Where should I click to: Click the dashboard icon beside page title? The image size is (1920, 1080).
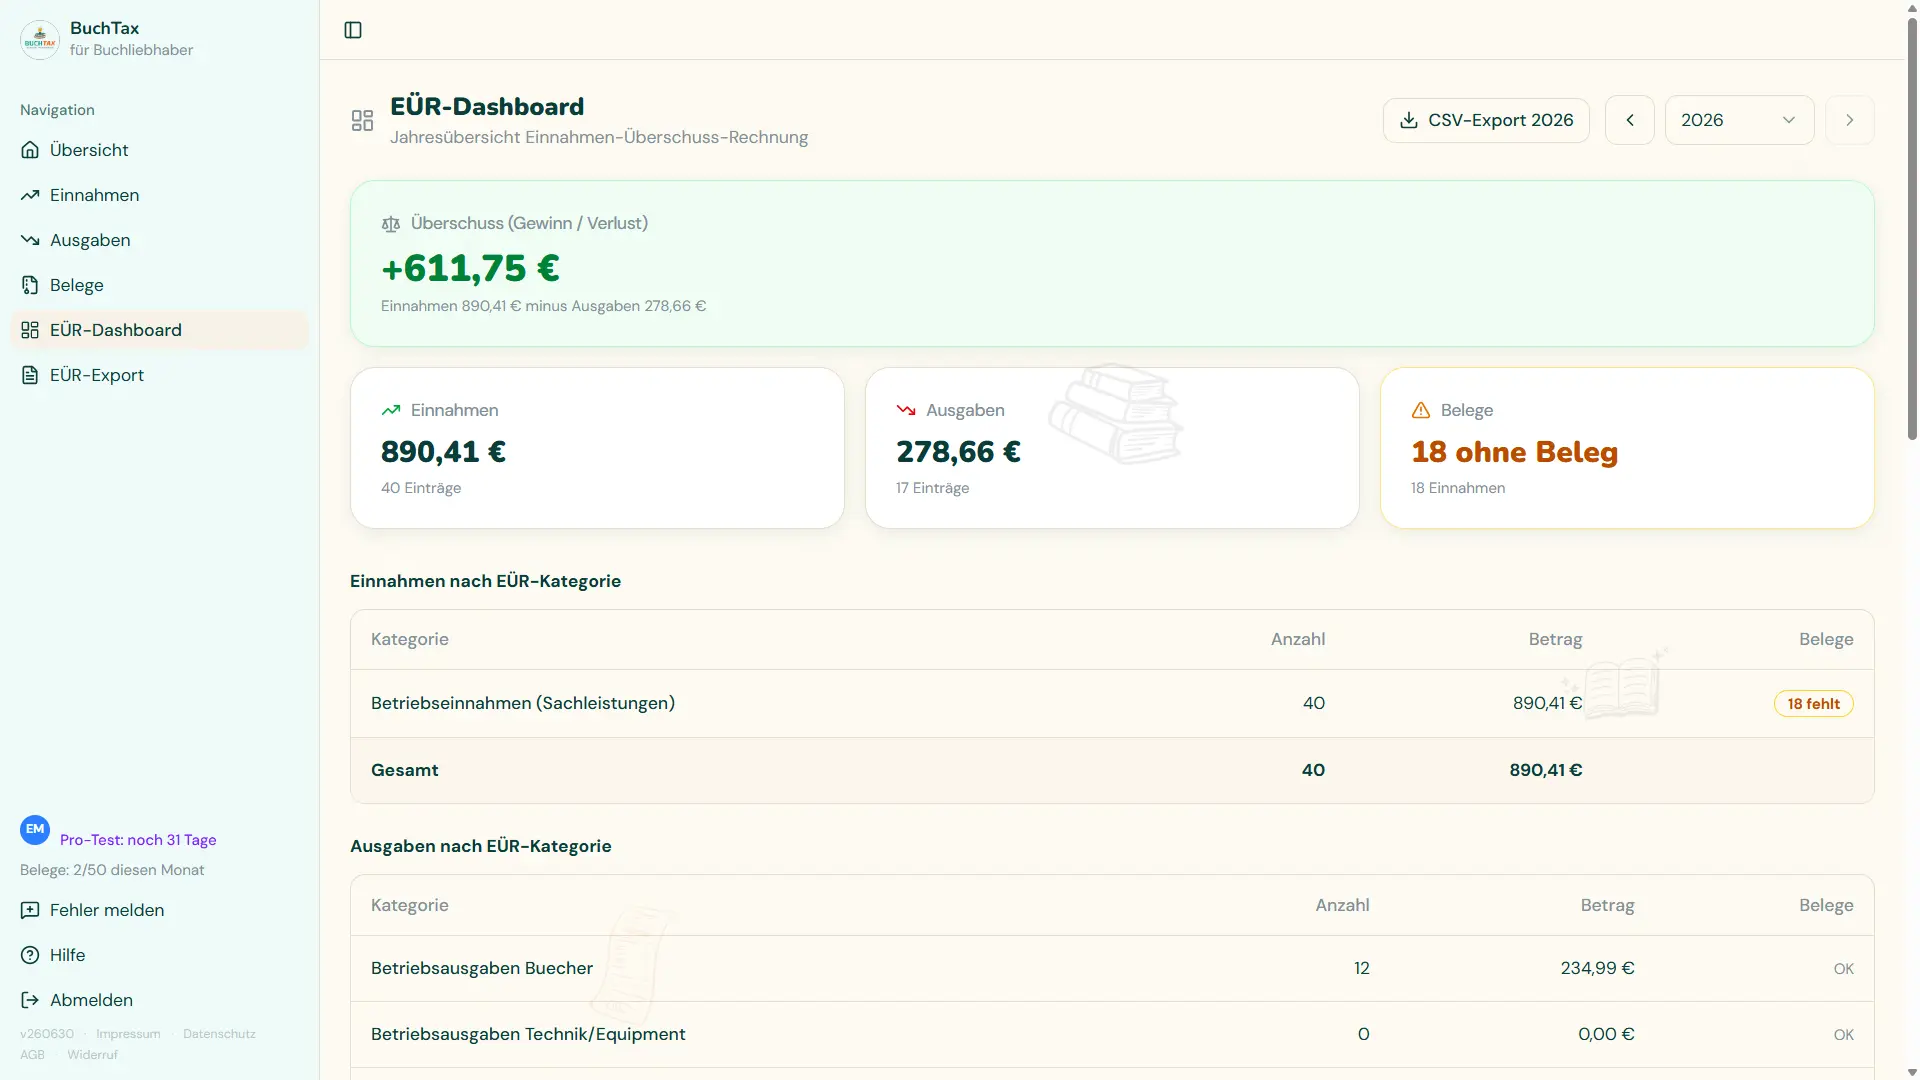(x=362, y=120)
